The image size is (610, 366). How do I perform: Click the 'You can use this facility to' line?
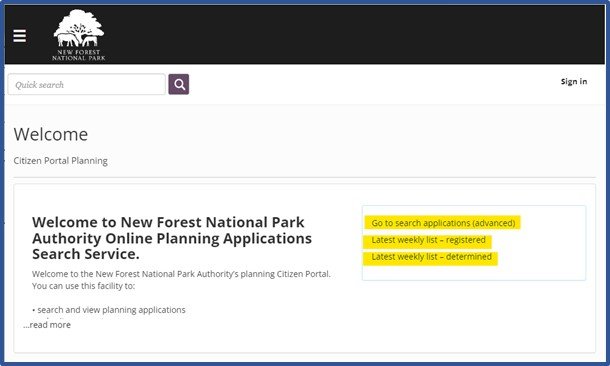coord(84,286)
